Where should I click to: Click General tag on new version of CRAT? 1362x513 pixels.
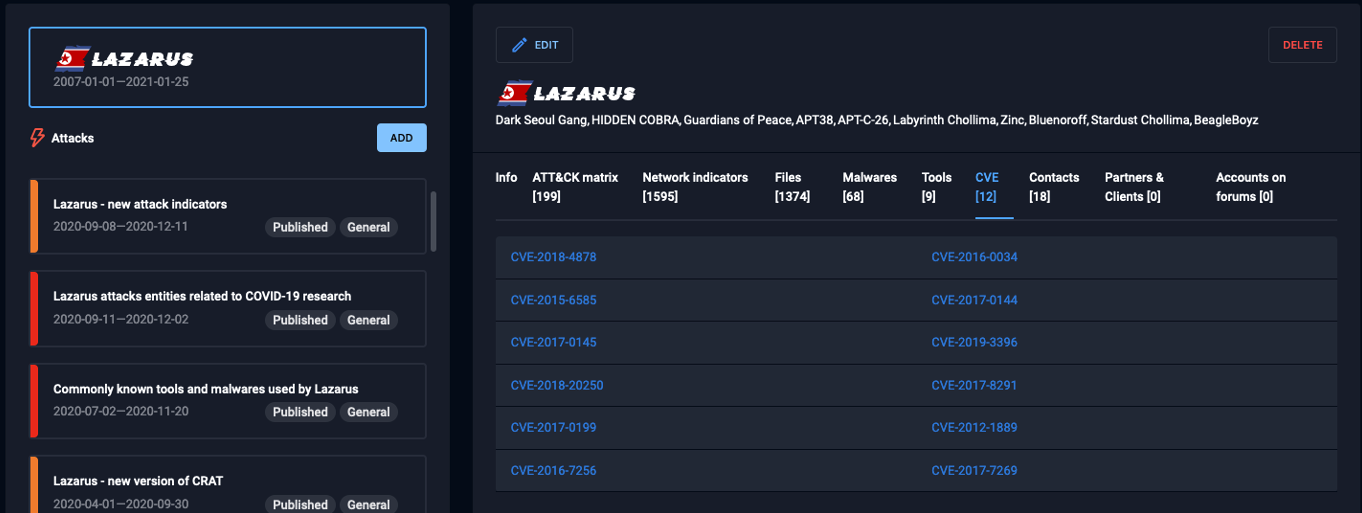tap(368, 504)
